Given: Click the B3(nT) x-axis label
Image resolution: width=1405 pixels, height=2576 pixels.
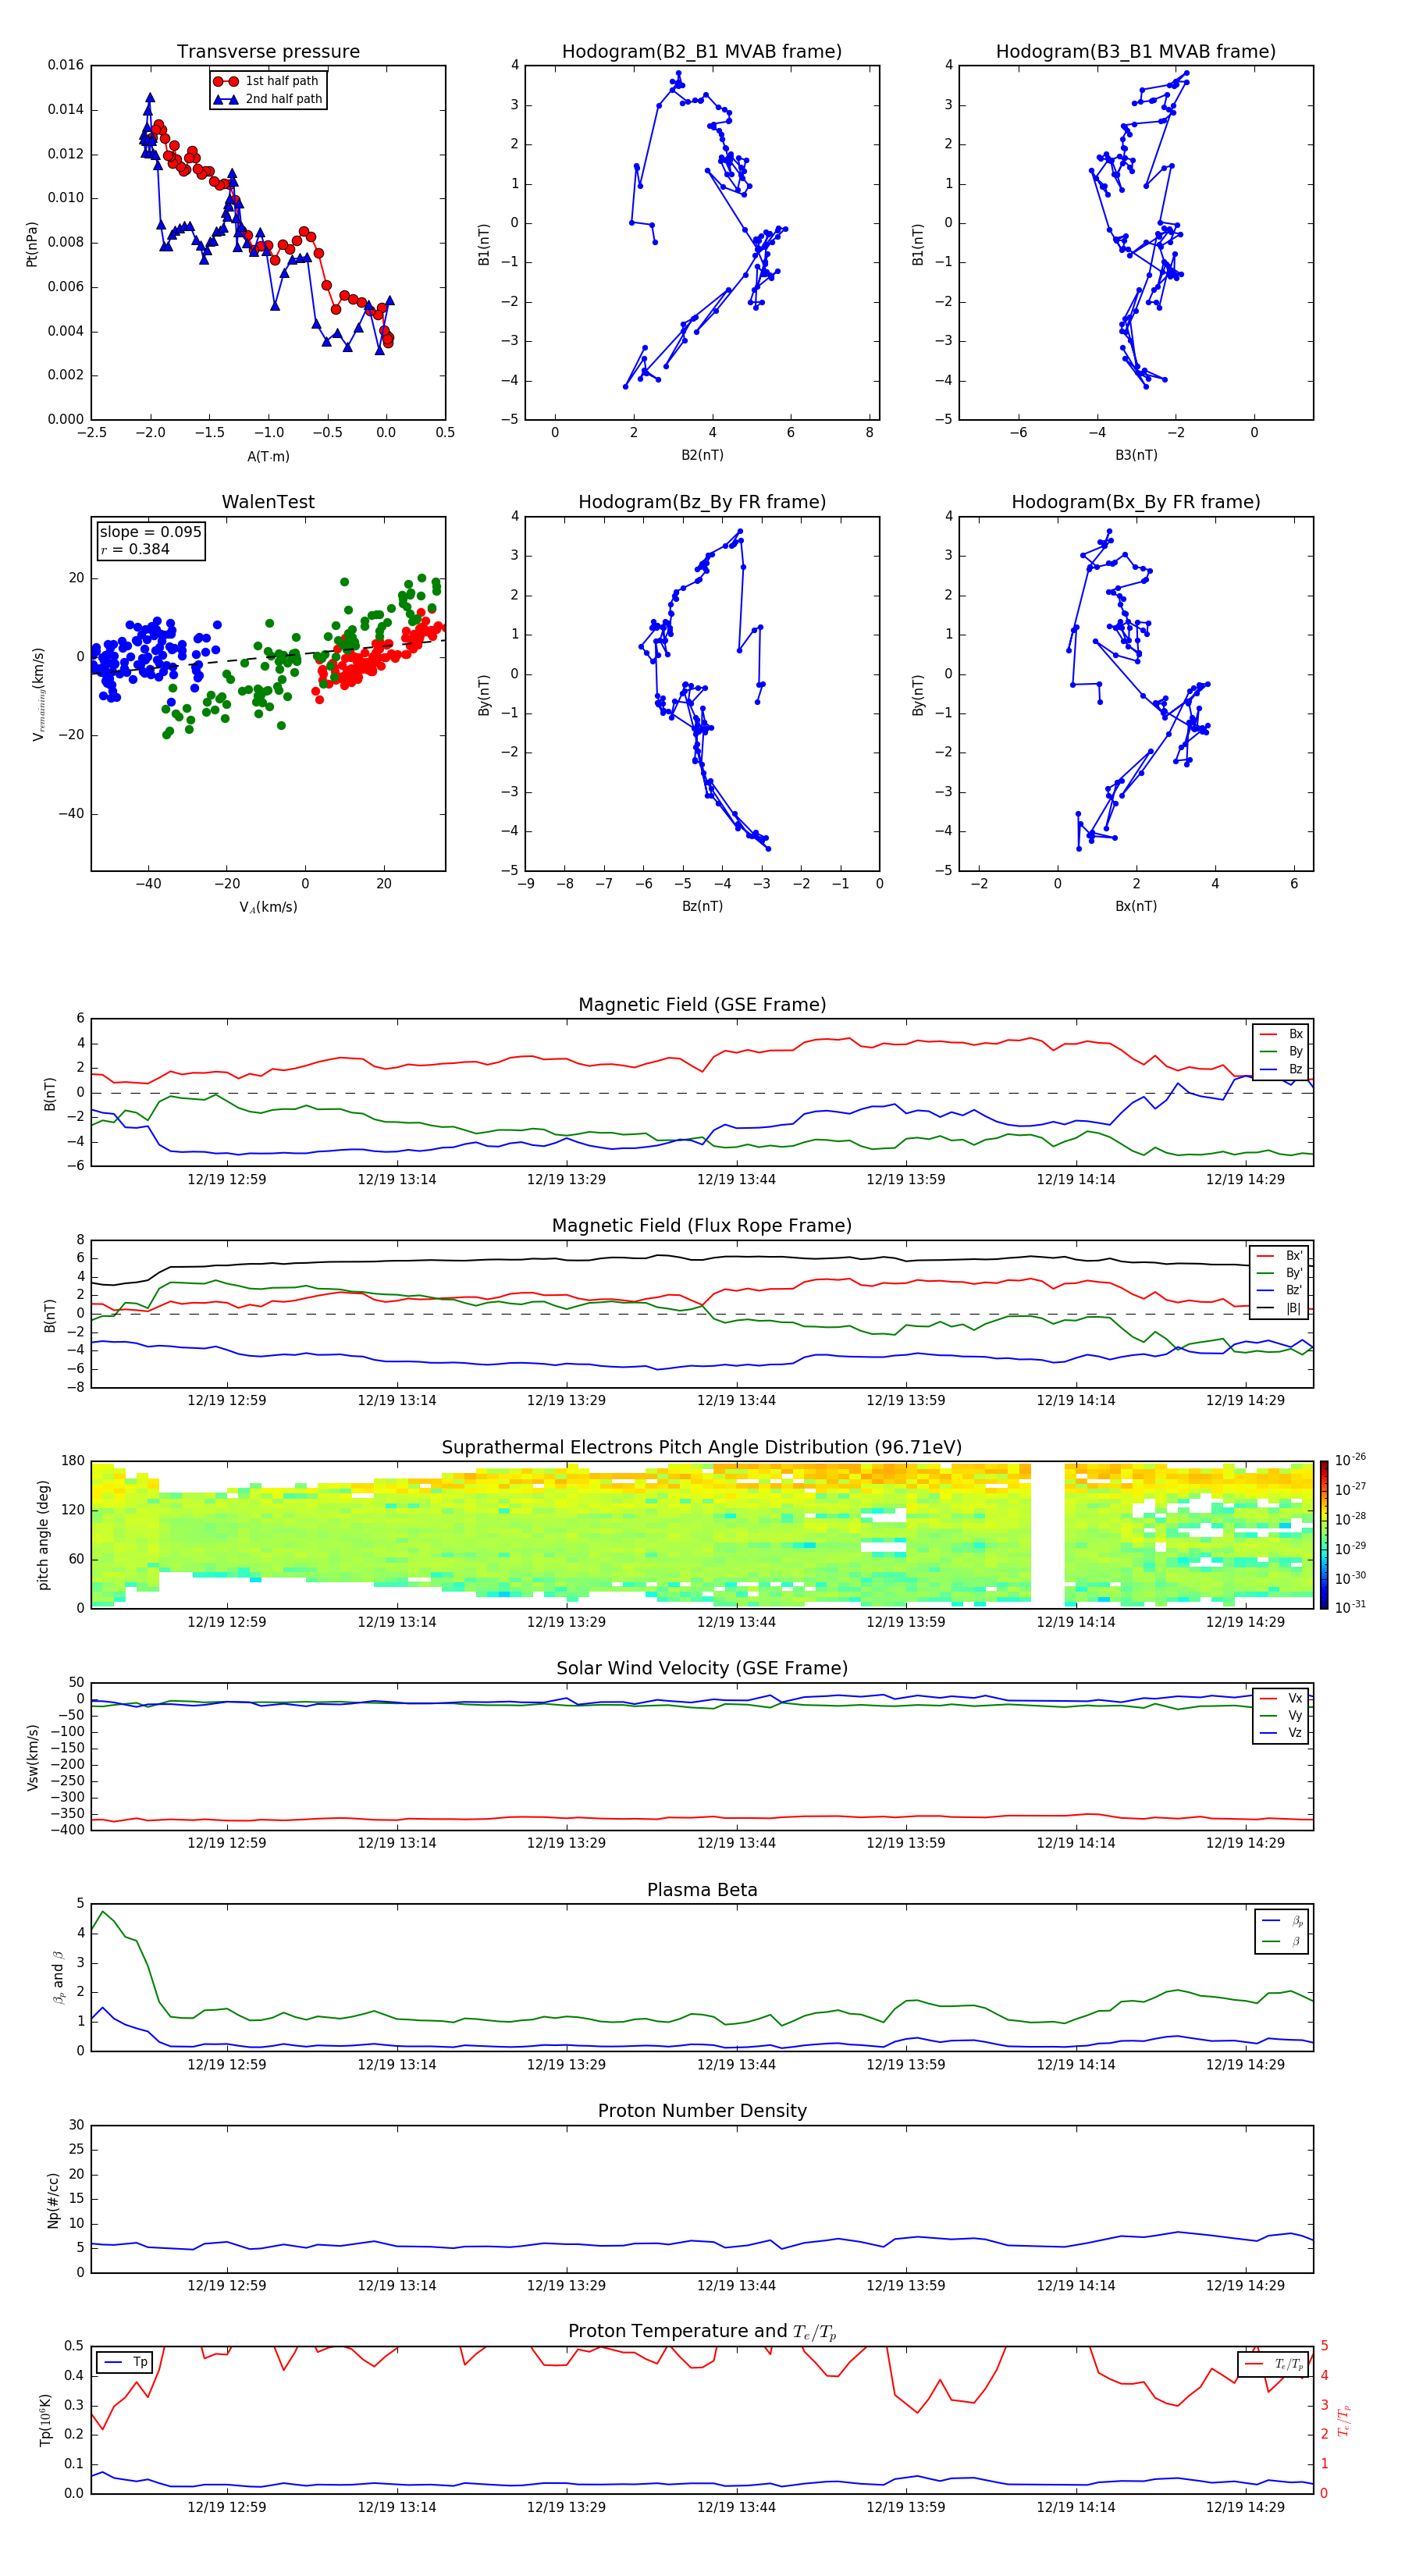Looking at the screenshot, I should pyautogui.click(x=1136, y=455).
